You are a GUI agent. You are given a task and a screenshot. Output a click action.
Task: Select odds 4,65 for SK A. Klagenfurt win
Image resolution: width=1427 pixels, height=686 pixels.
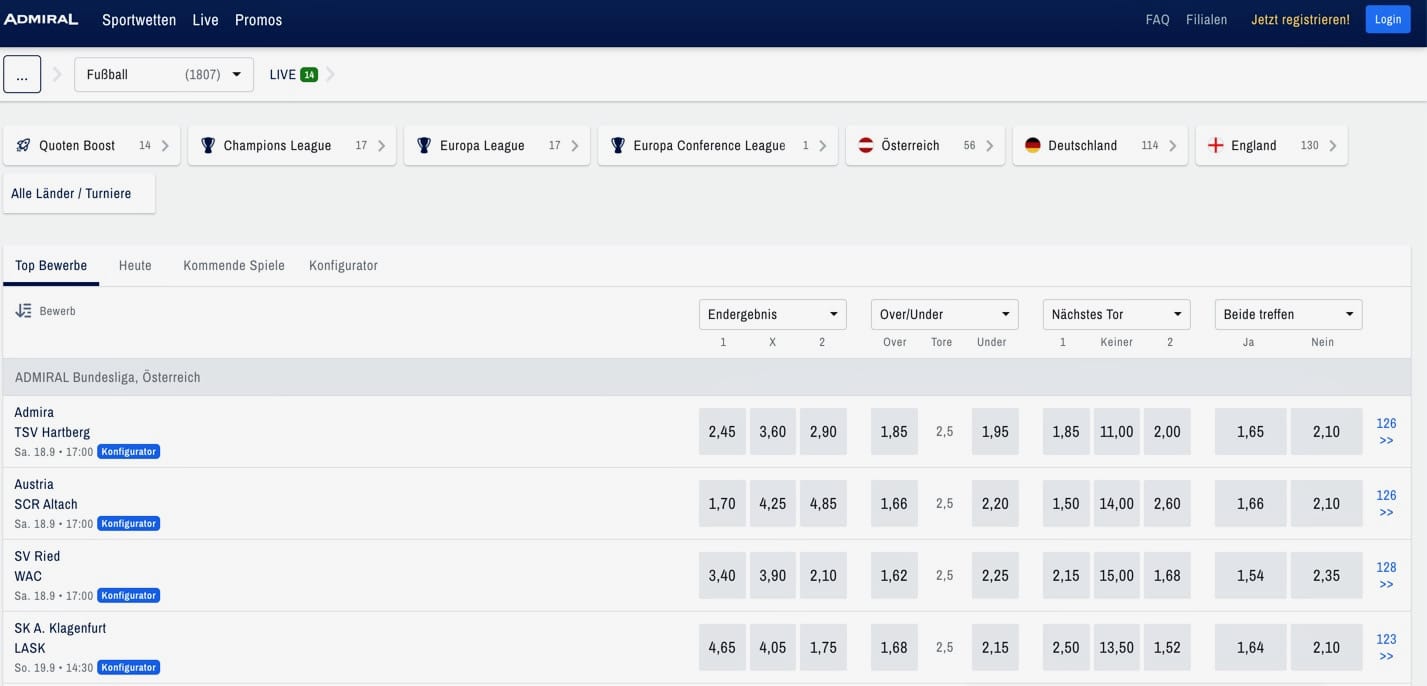pos(722,647)
